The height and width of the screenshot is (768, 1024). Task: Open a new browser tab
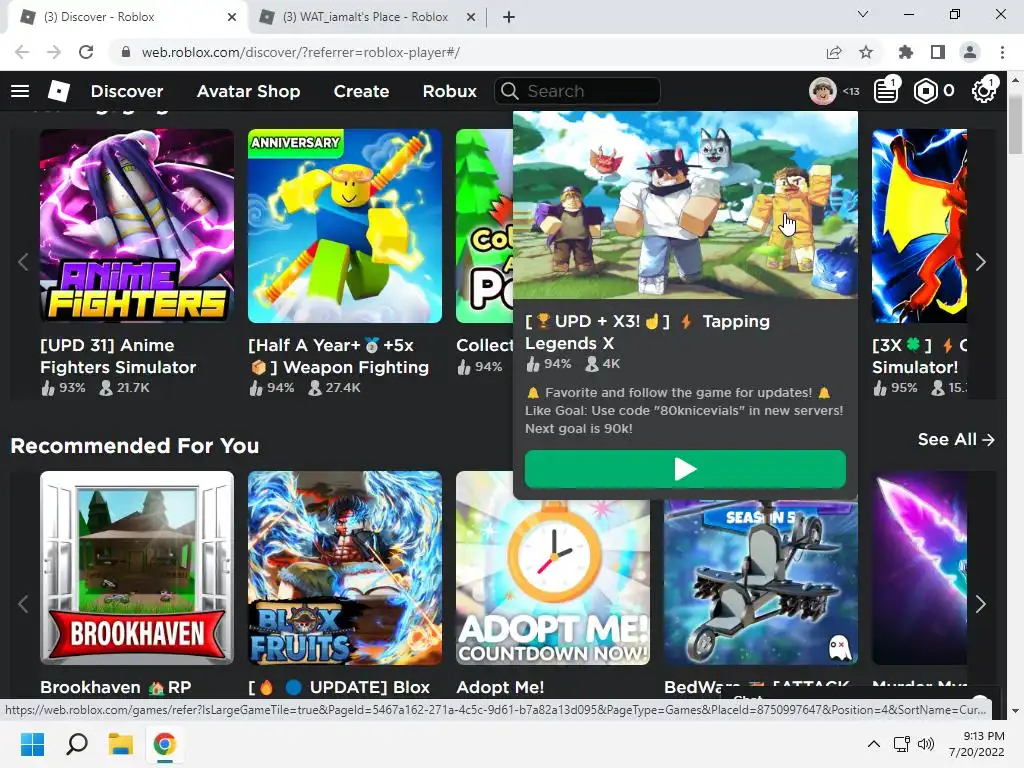coord(509,17)
